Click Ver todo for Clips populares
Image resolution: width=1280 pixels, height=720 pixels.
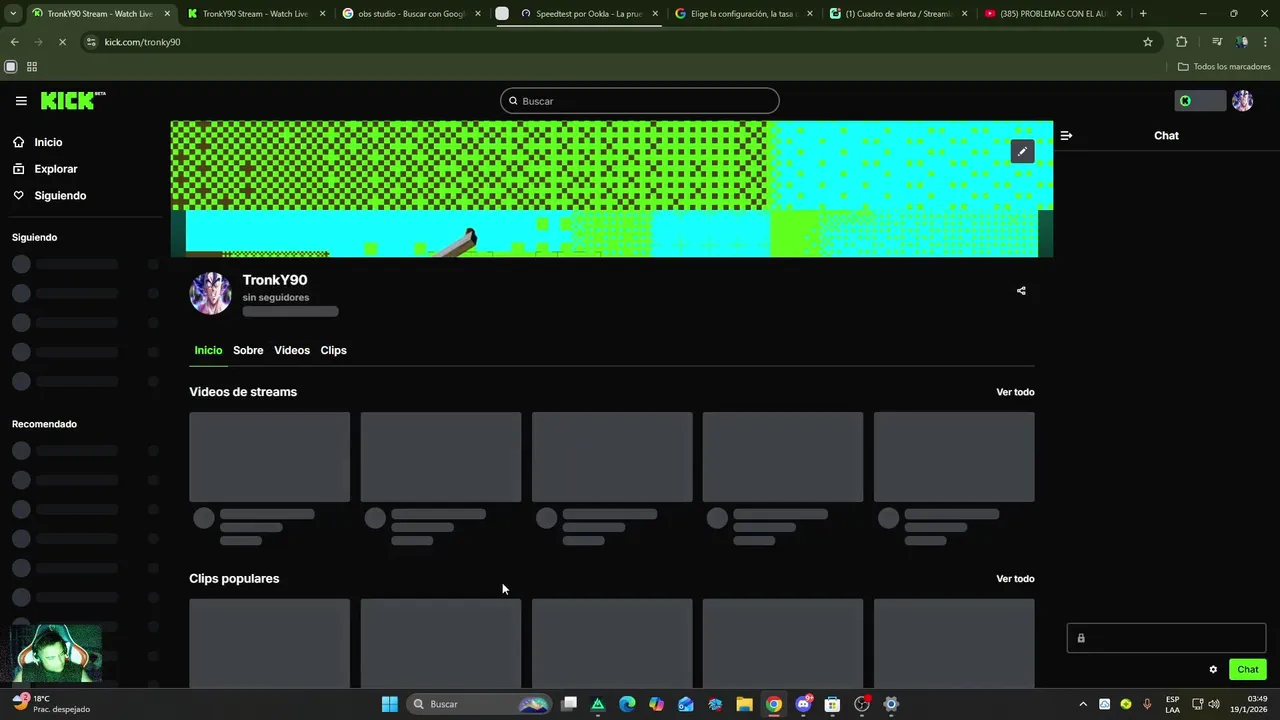point(1015,579)
